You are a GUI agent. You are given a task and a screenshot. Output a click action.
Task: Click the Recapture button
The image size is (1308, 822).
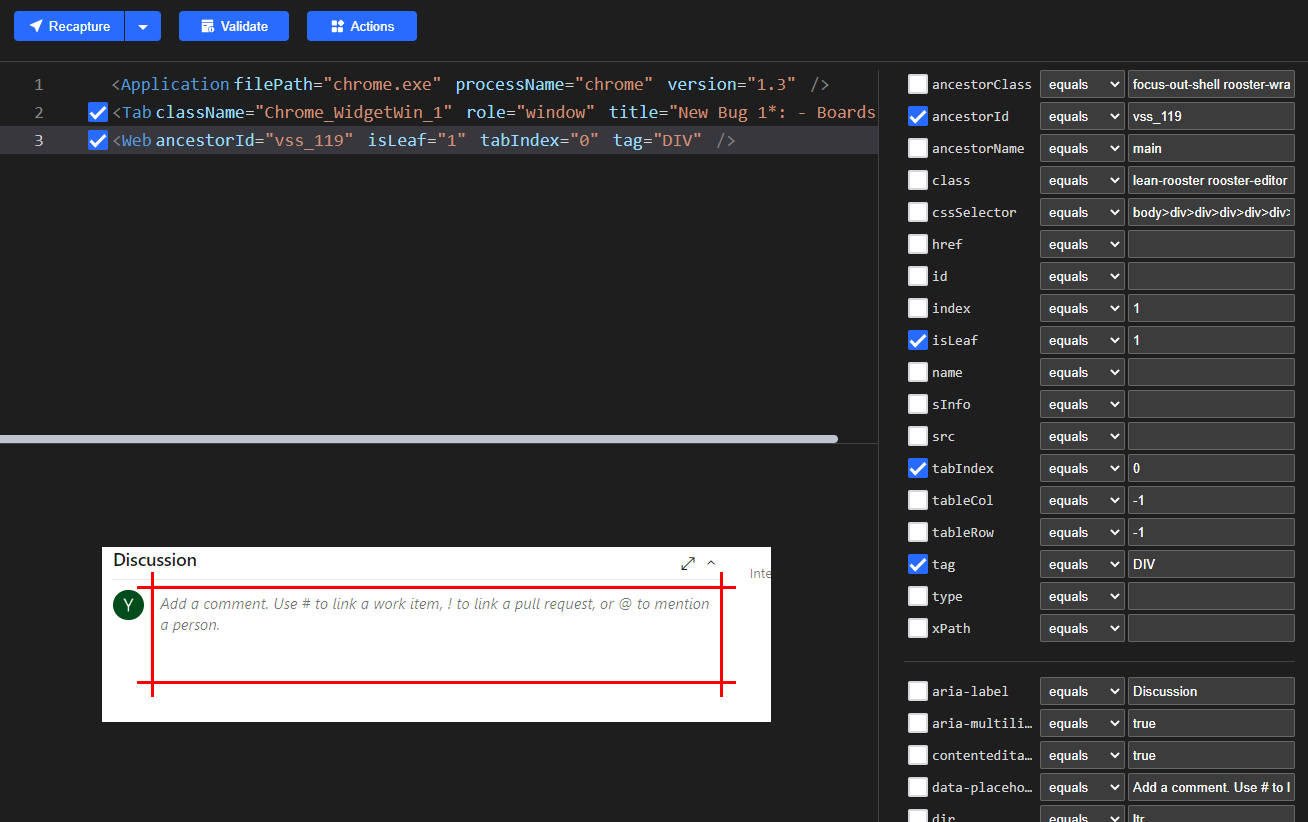tap(69, 26)
